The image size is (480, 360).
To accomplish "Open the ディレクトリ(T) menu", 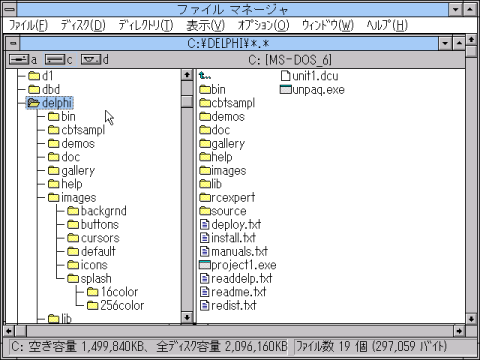I will [146, 25].
